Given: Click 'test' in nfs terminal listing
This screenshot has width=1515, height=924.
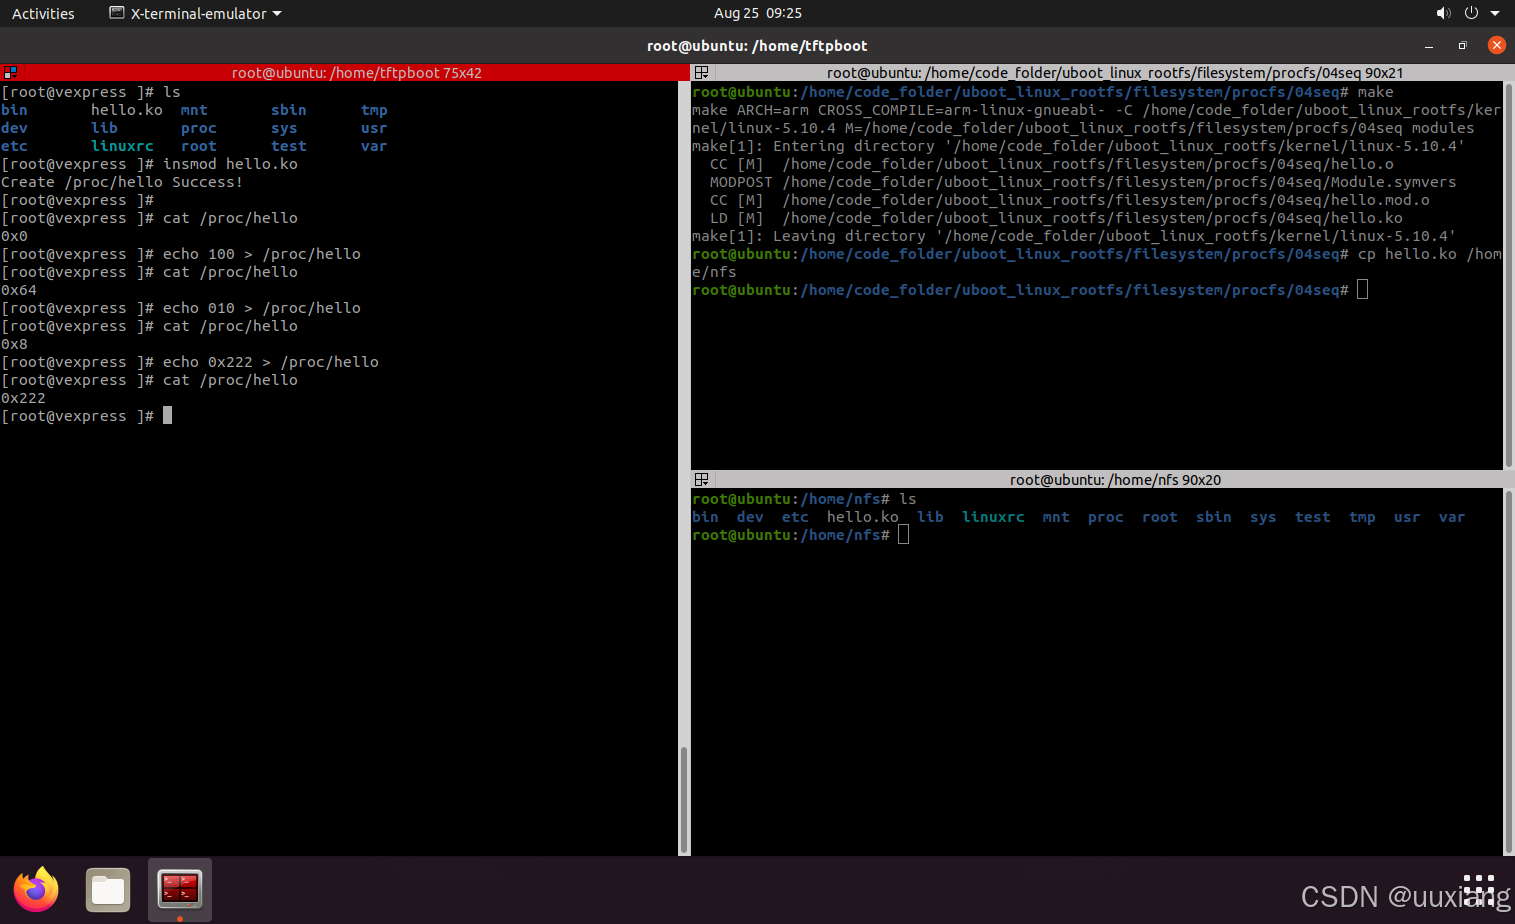Looking at the screenshot, I should coord(1313,517).
